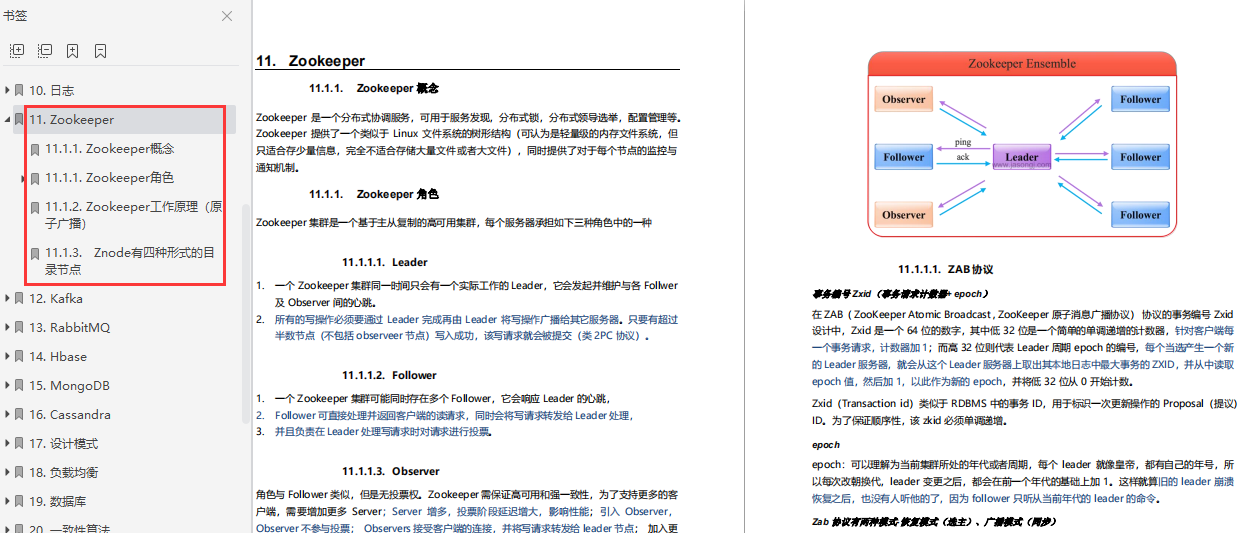Click the '11.1.1.1. Leader' subheading

384,262
